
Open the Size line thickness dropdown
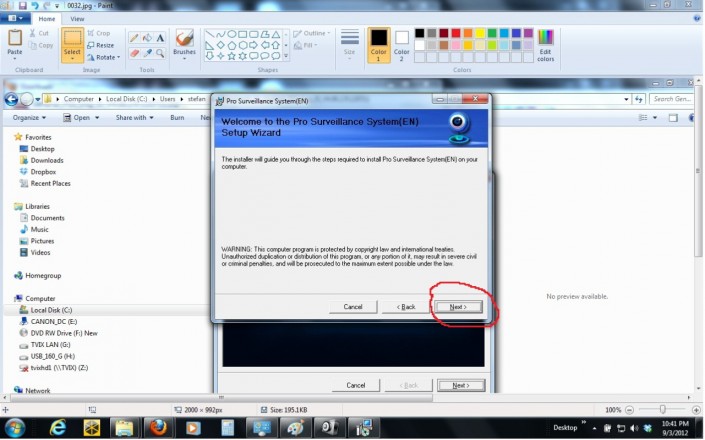tap(349, 44)
